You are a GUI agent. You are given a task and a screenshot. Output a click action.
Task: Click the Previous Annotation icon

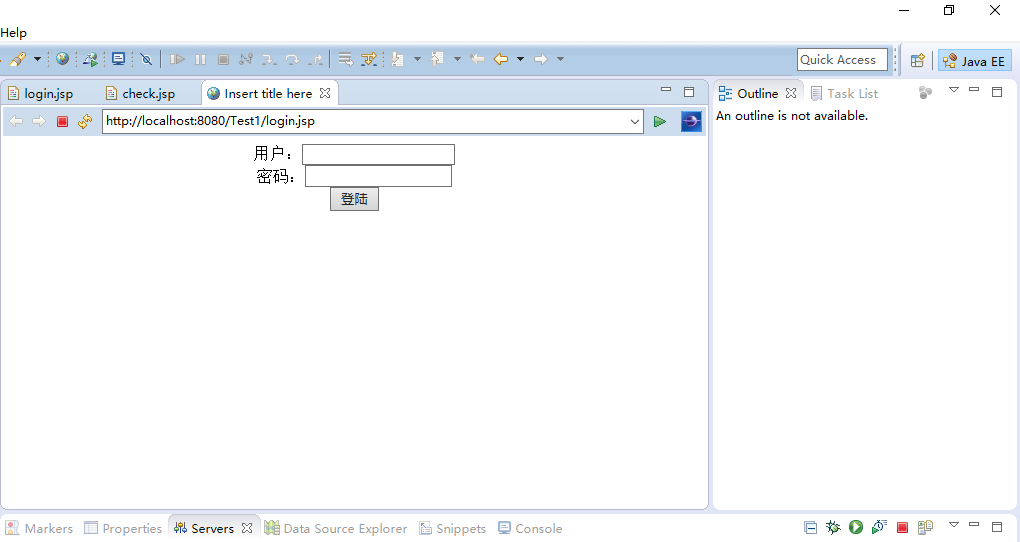pyautogui.click(x=437, y=59)
